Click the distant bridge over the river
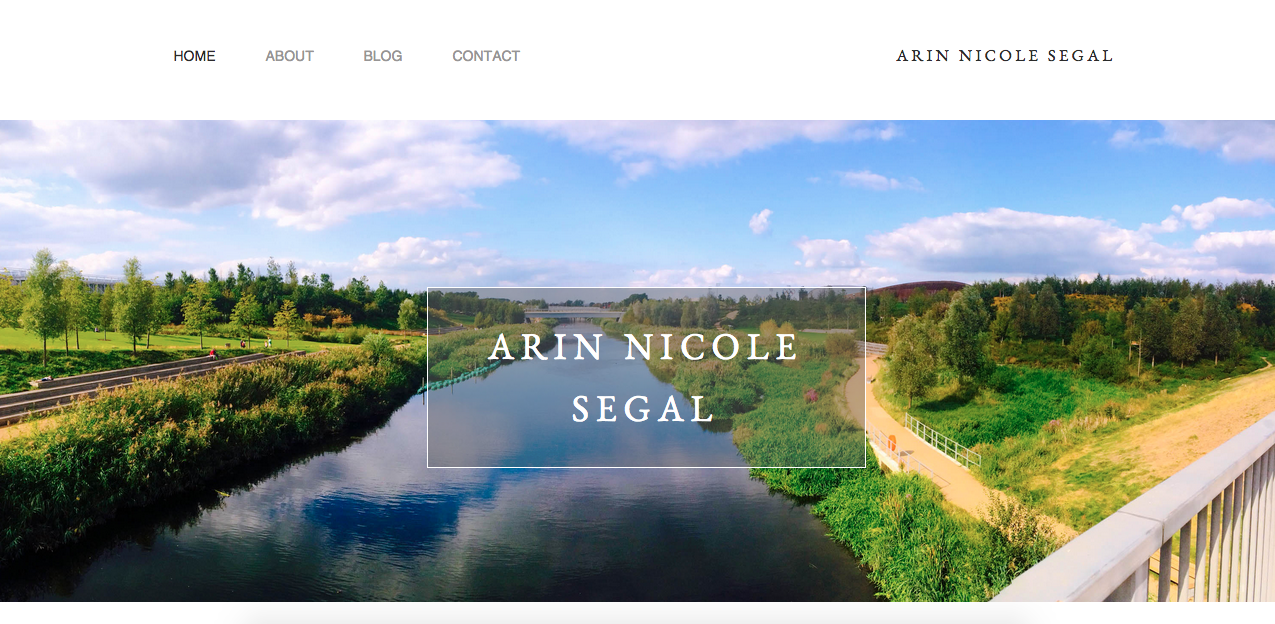This screenshot has width=1275, height=624. coord(574,313)
